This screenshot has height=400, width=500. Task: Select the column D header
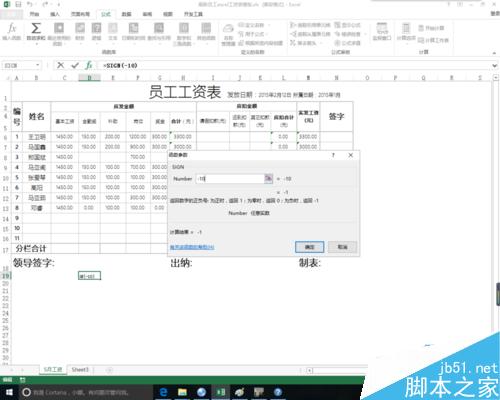89,78
